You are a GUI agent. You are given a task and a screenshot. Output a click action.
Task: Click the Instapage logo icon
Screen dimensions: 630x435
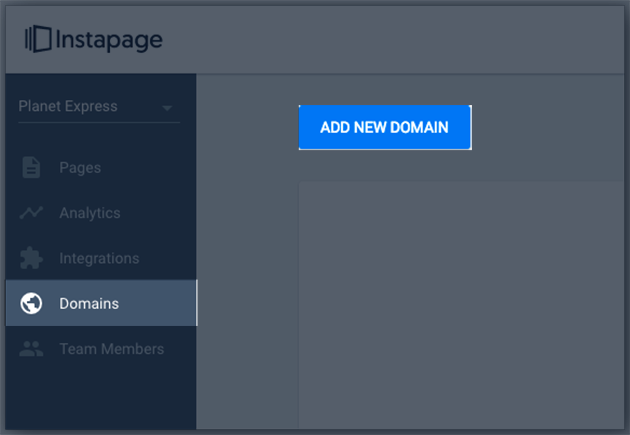[38, 39]
